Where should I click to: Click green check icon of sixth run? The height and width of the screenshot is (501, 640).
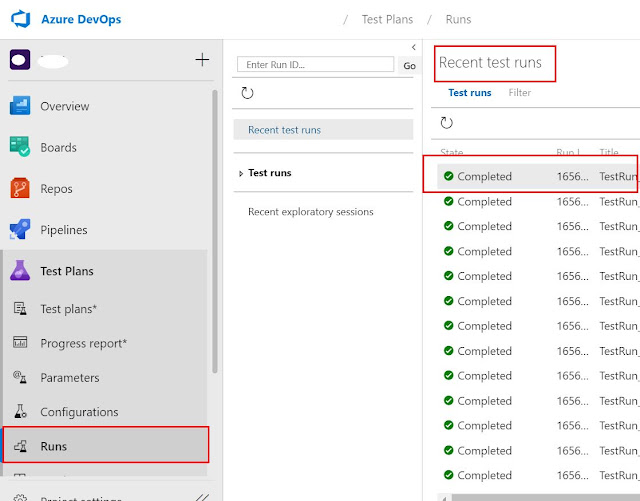tap(449, 301)
